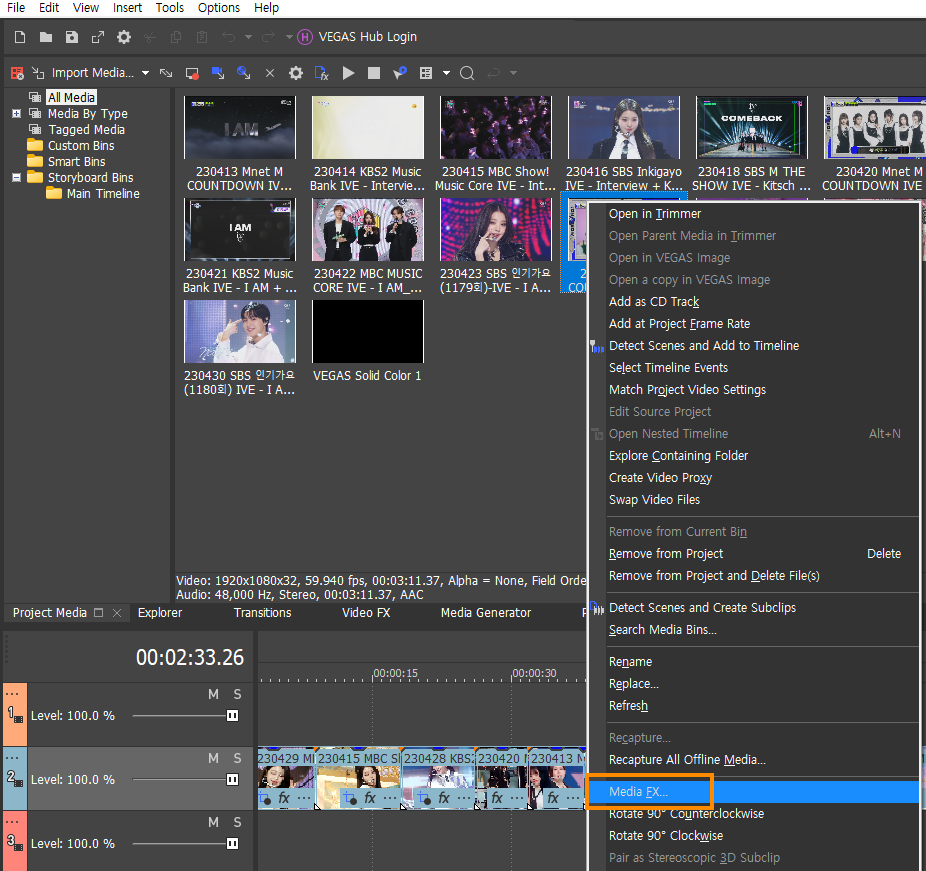Expand the Media By Type tree node

[x=17, y=113]
